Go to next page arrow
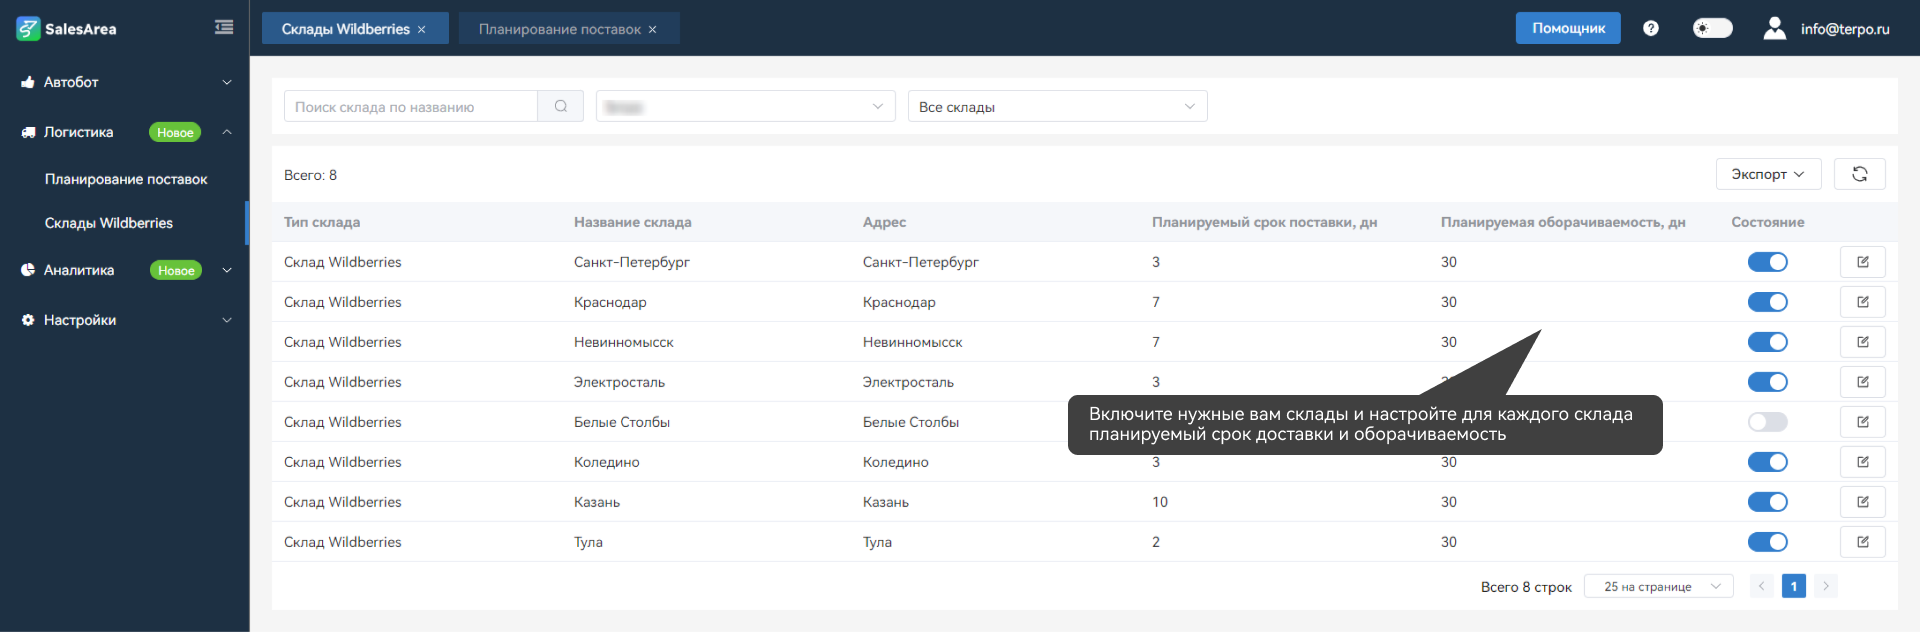 point(1826,586)
